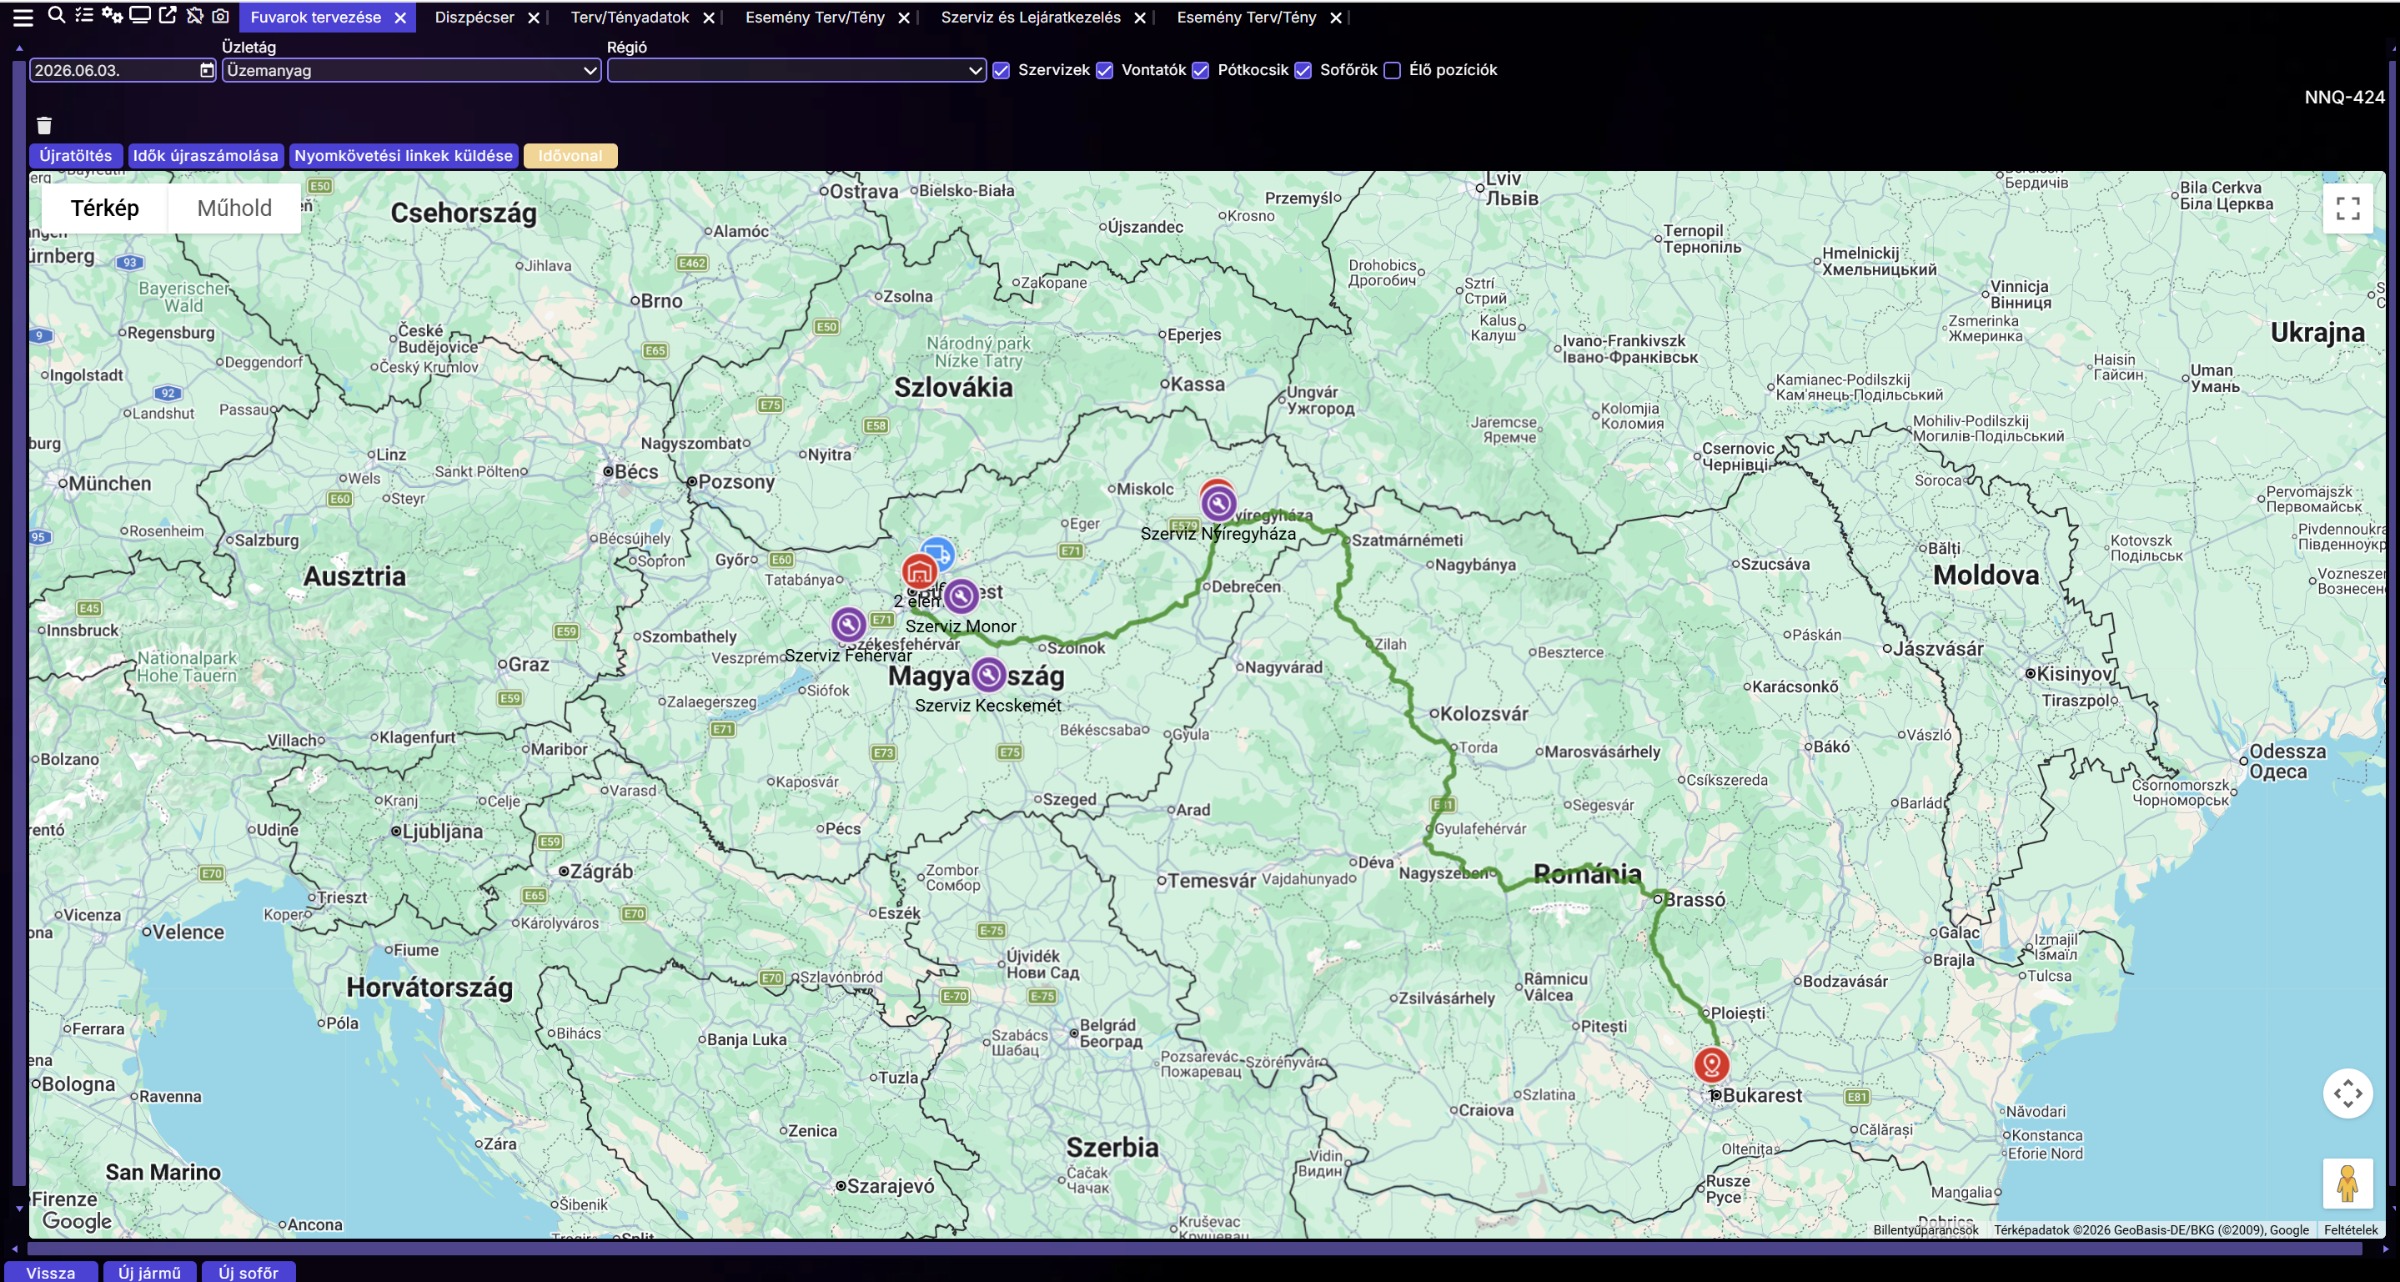Toggle the Szervizek checkbox
The height and width of the screenshot is (1282, 2400).
click(1001, 70)
